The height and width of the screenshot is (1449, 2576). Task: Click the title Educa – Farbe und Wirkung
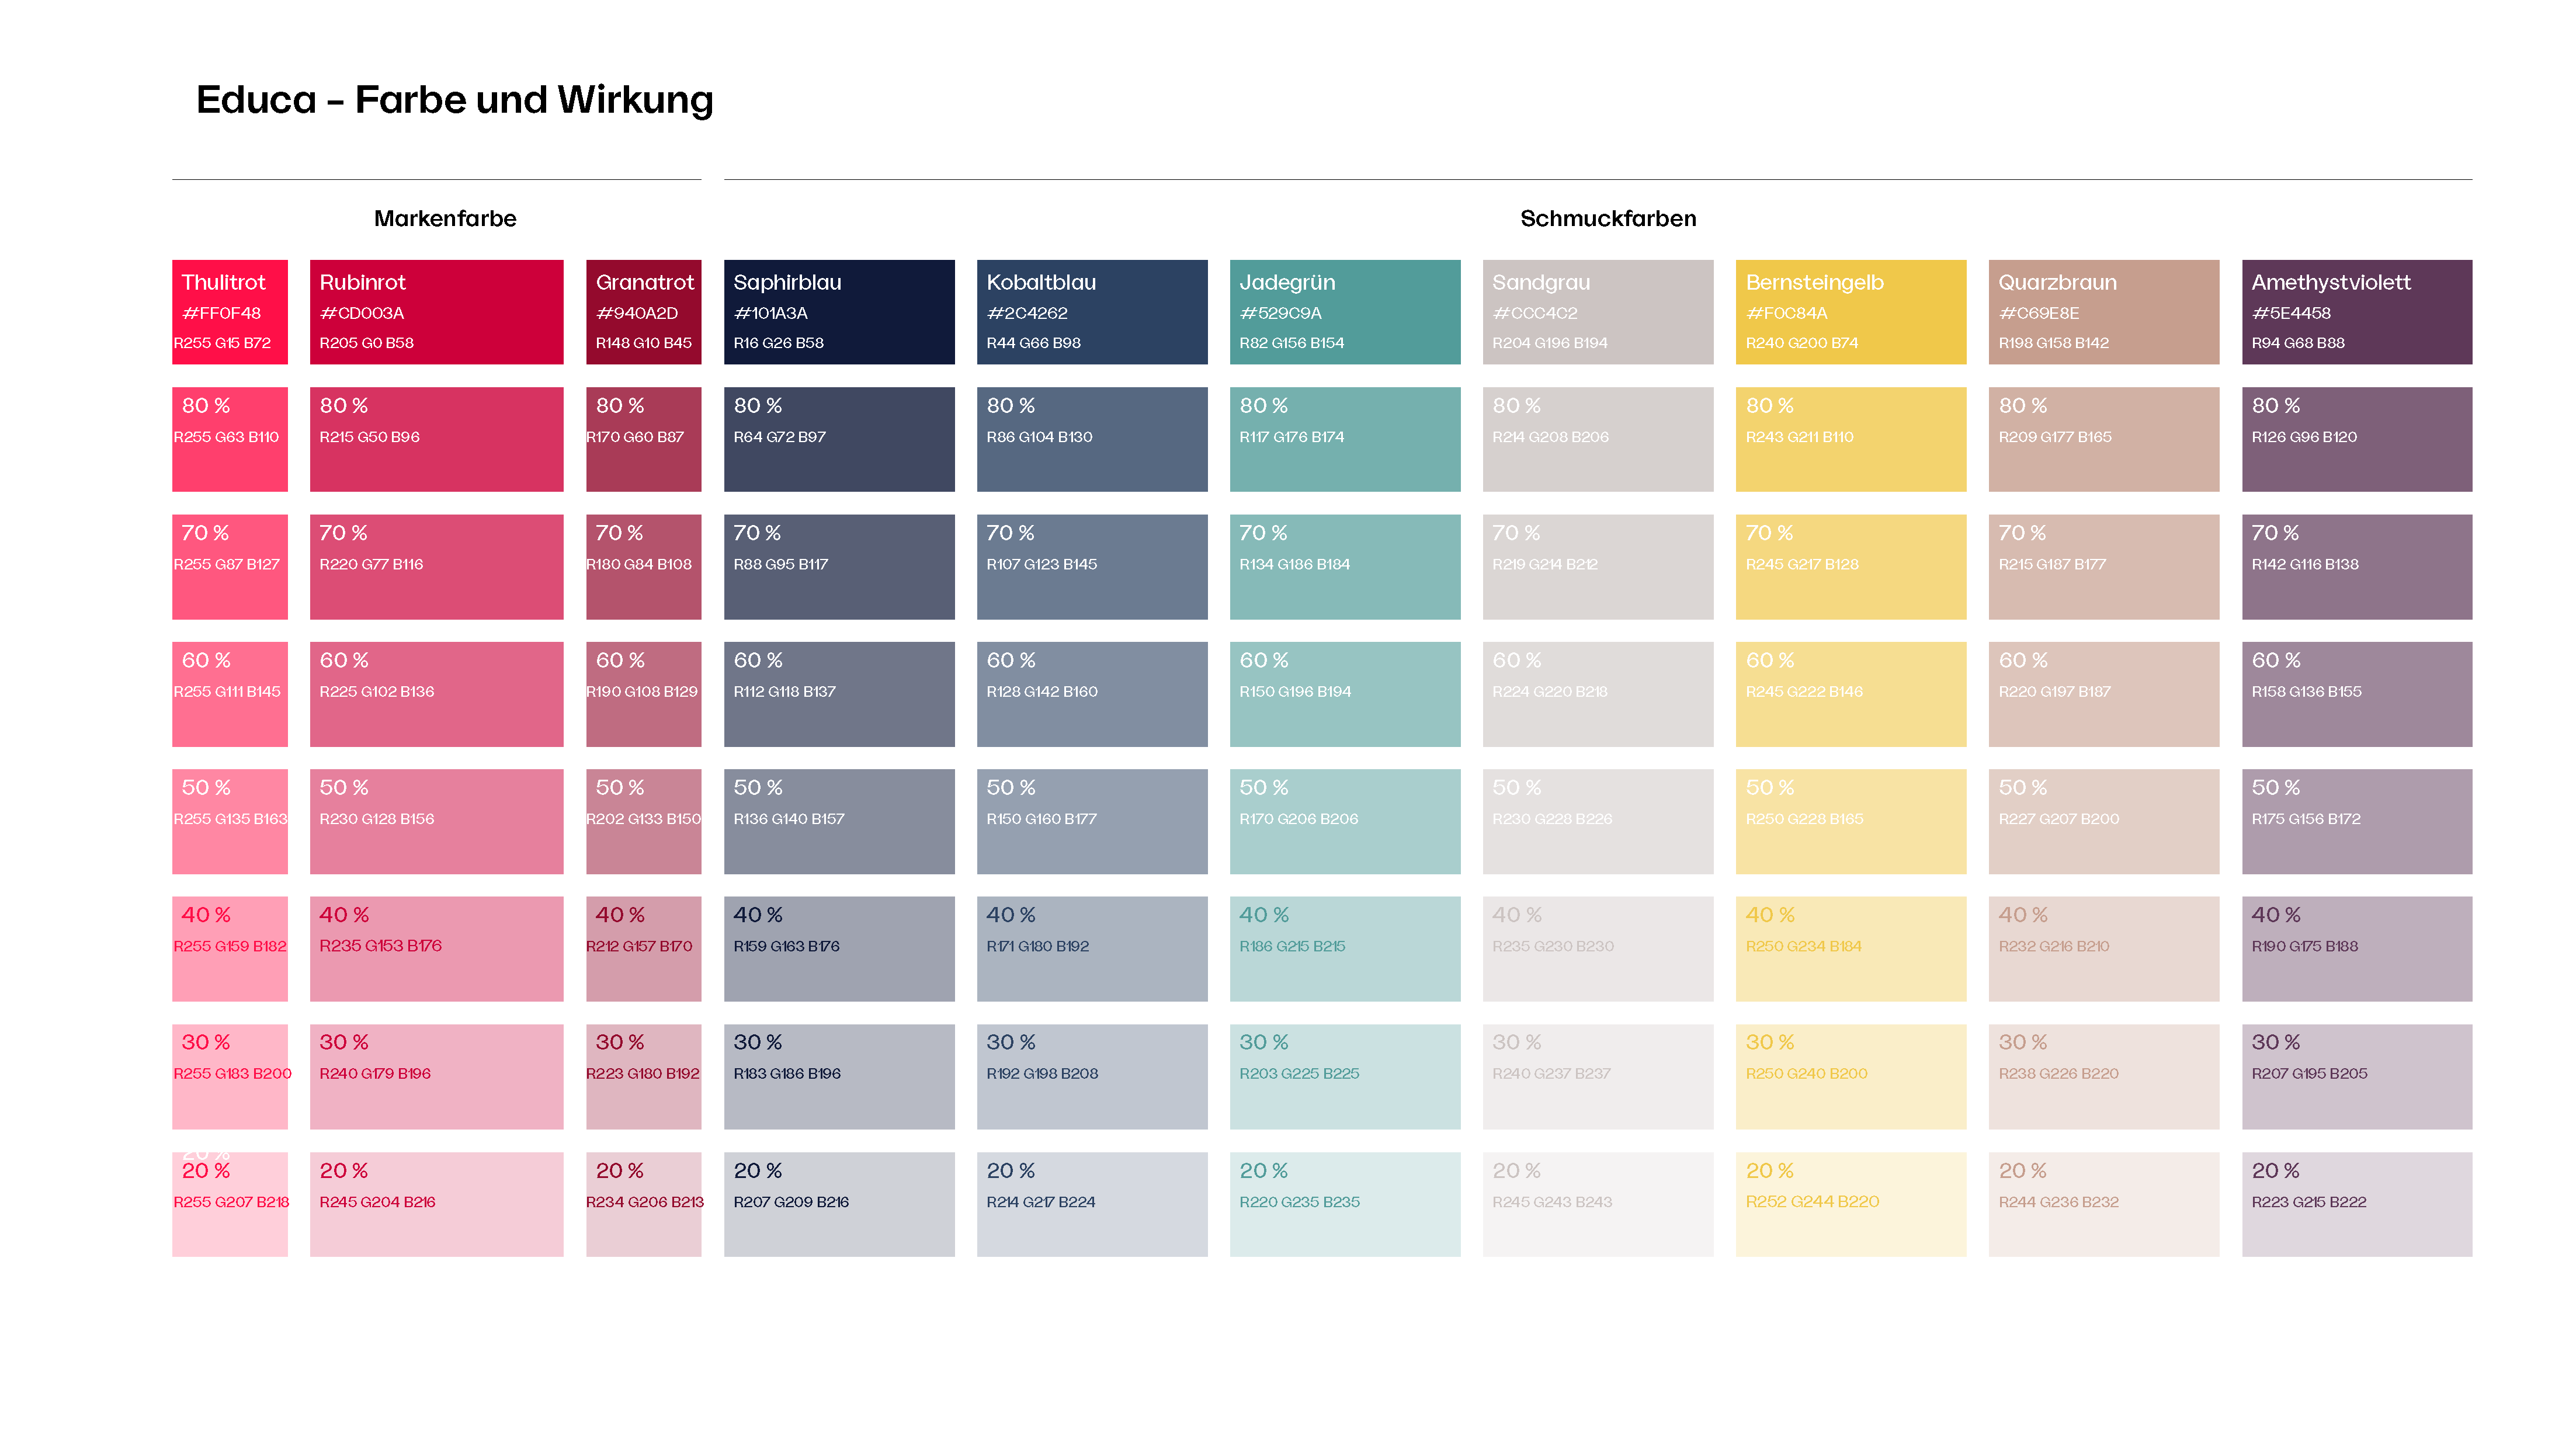click(455, 100)
